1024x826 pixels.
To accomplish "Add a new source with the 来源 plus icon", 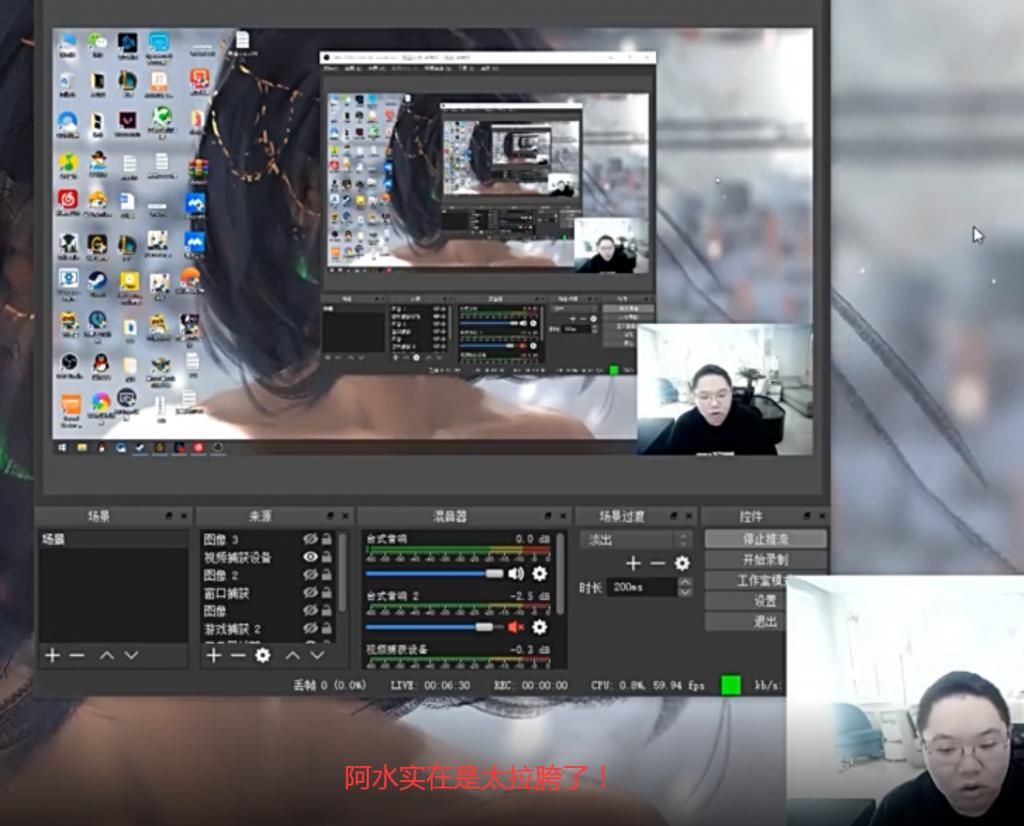I will (214, 655).
